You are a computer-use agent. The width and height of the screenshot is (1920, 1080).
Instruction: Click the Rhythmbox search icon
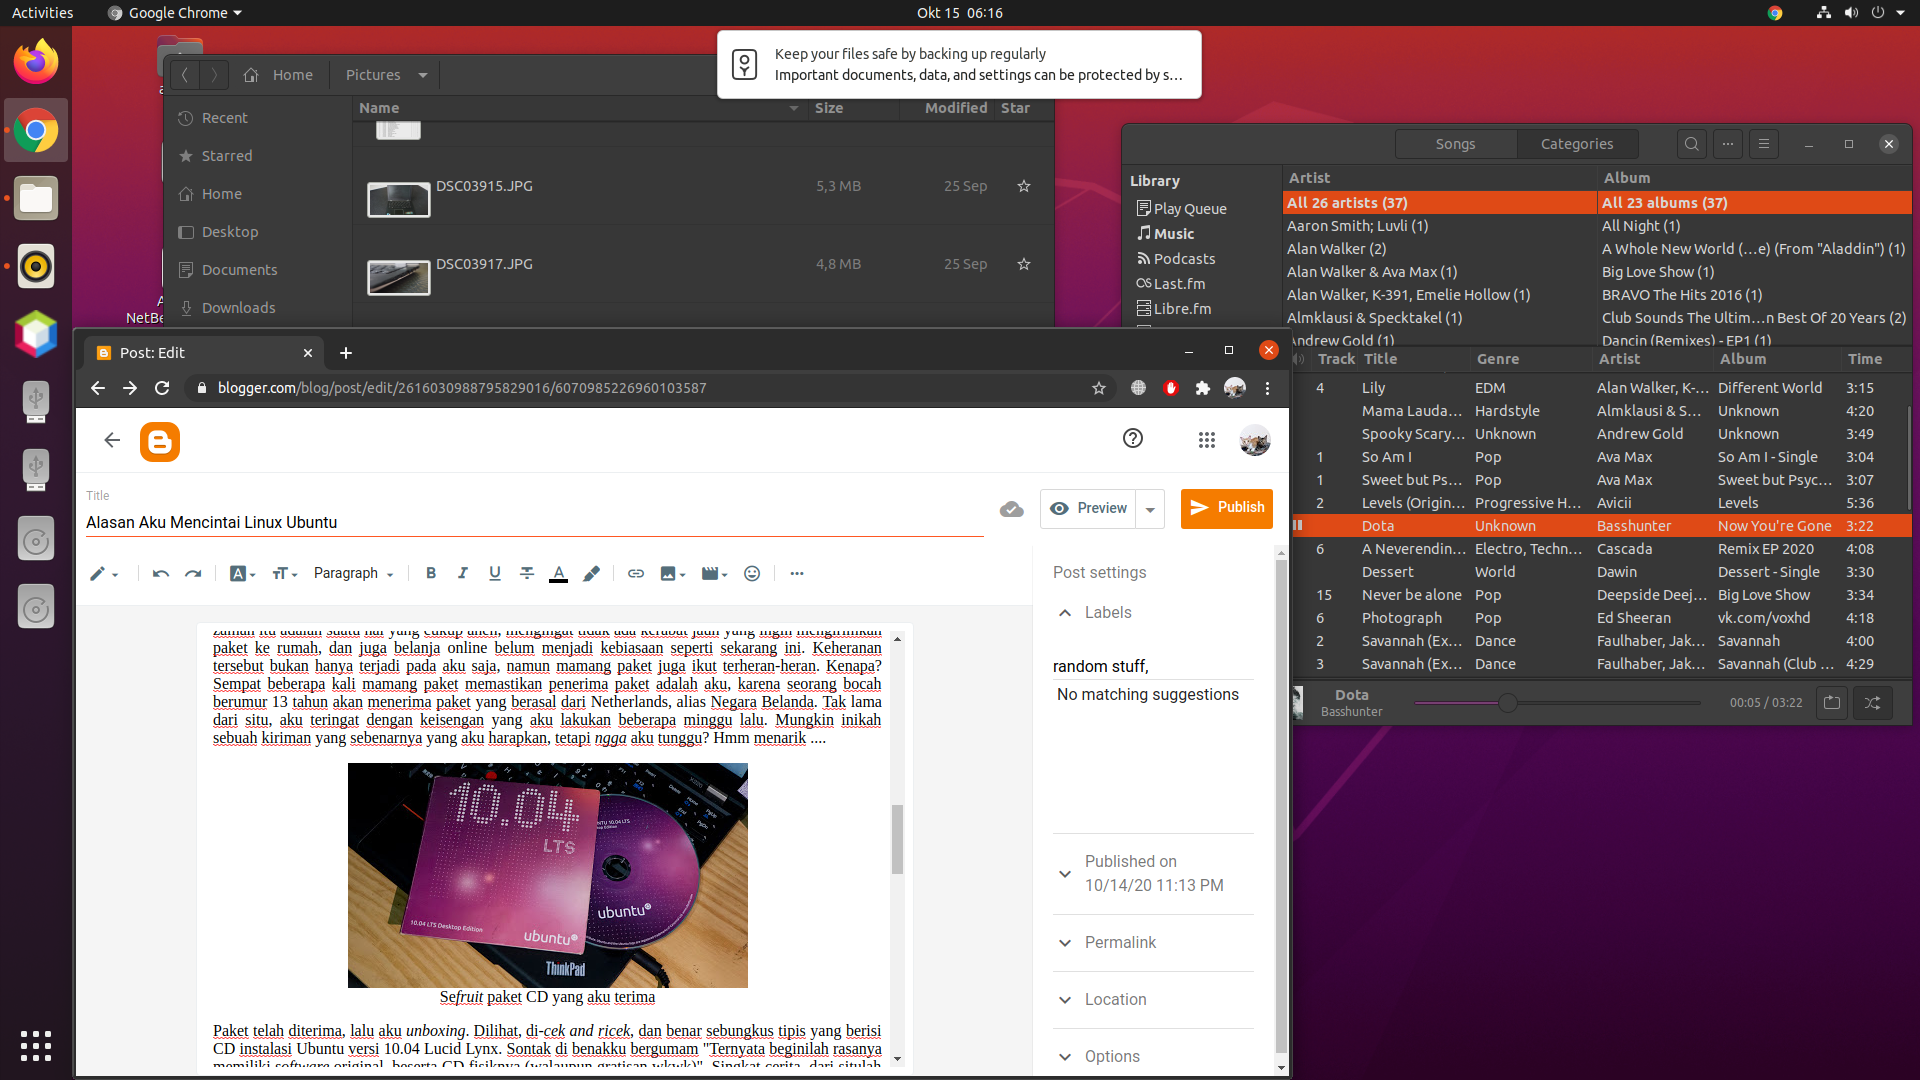pos(1691,144)
